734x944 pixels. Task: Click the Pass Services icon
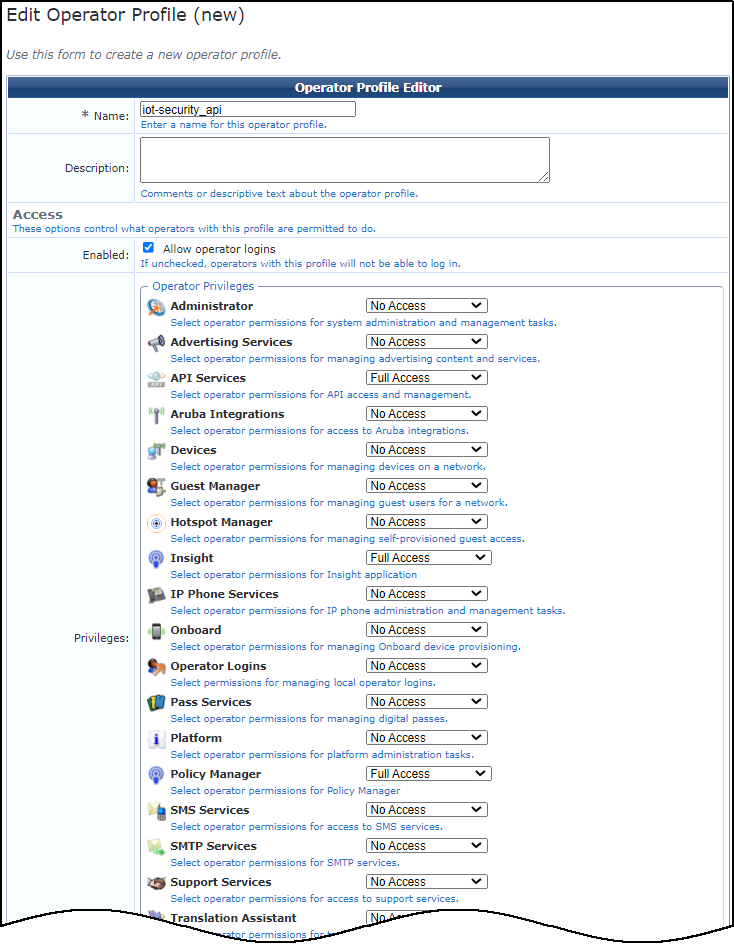click(156, 703)
